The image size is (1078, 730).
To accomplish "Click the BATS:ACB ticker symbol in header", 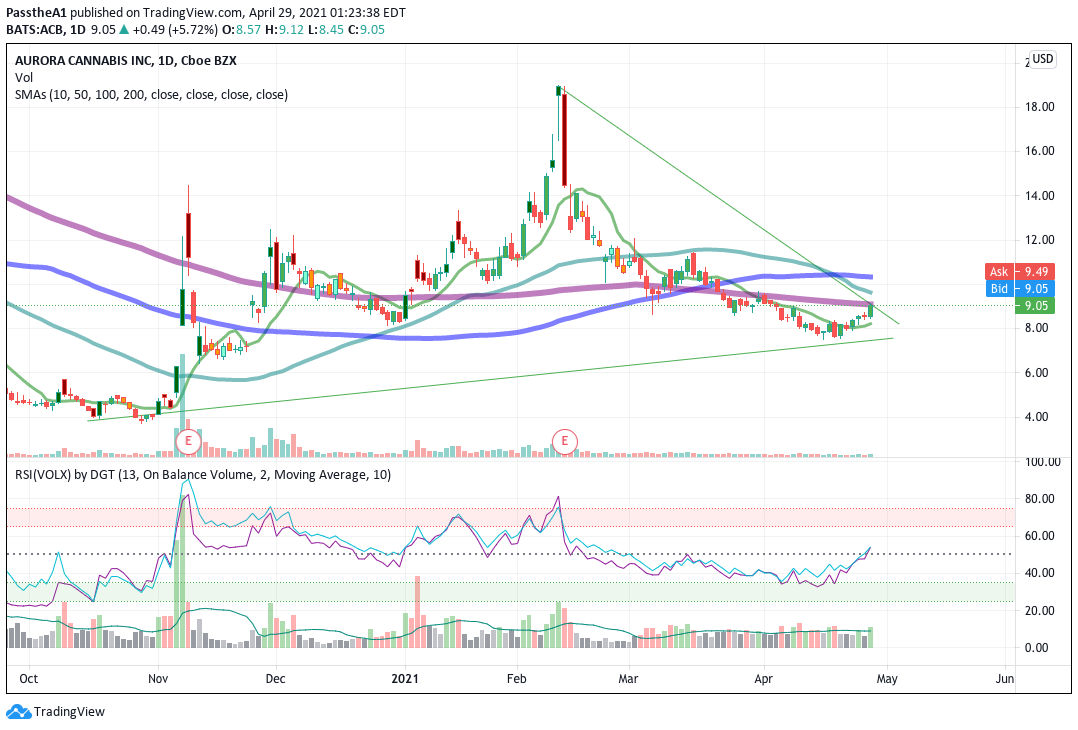I will click(36, 30).
